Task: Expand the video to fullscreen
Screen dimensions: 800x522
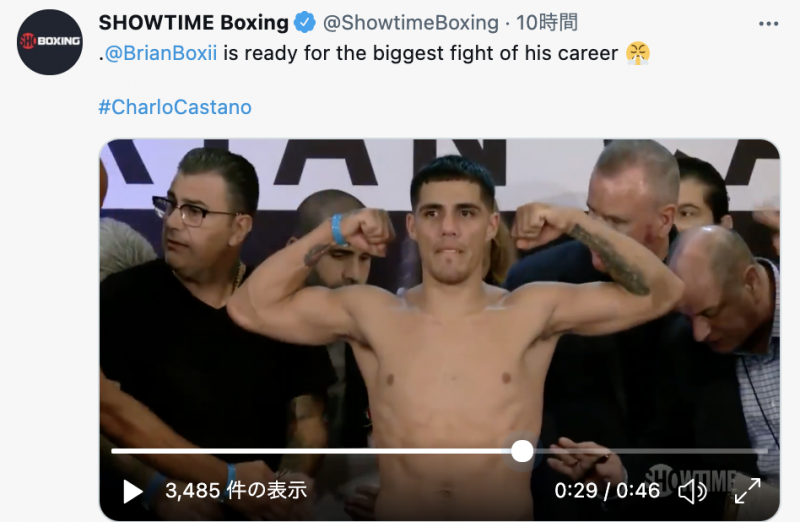Action: [747, 491]
